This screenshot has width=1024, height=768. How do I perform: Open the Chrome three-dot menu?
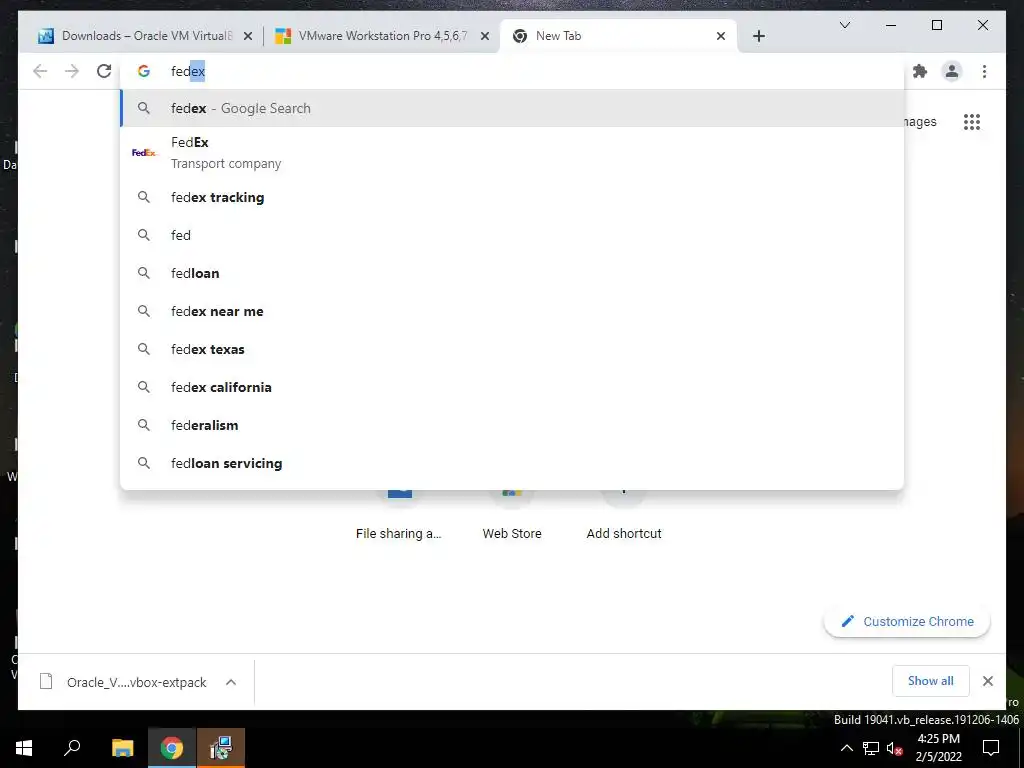tap(984, 71)
